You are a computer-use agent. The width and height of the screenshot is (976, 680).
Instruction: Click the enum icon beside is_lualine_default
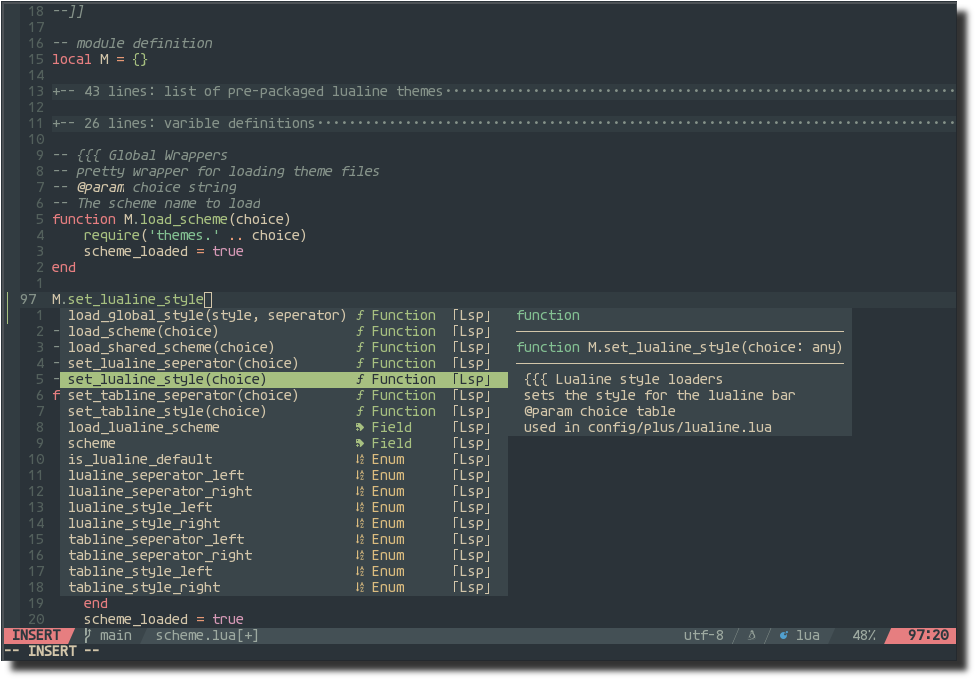click(x=360, y=459)
